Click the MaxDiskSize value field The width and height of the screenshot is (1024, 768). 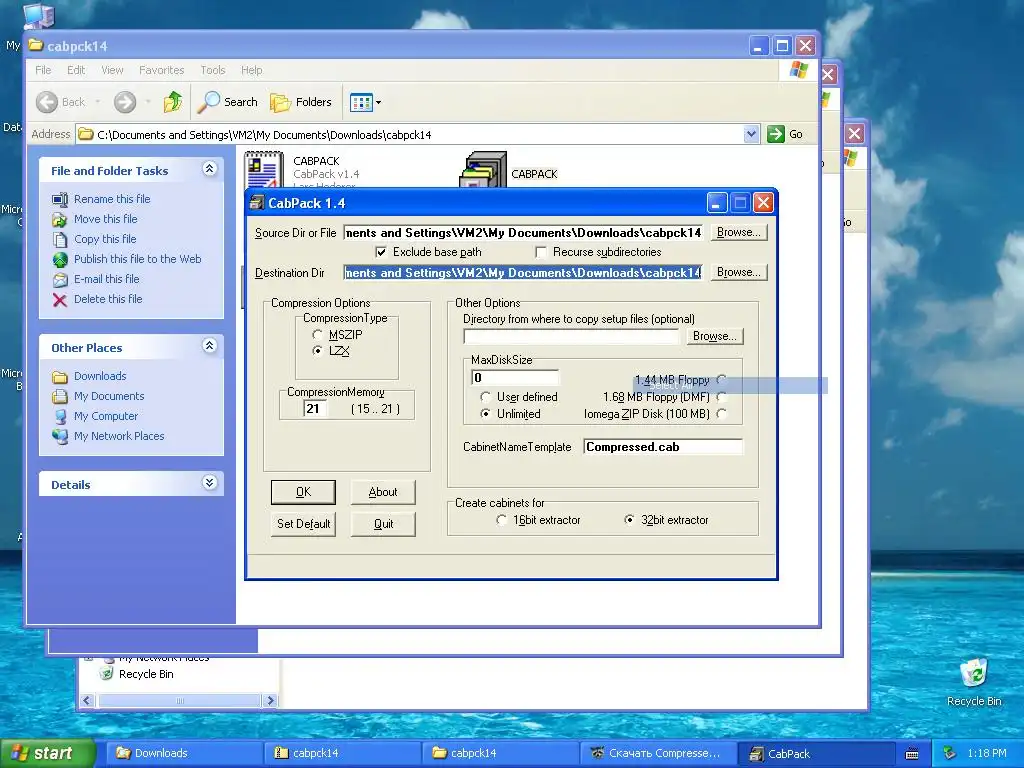(x=515, y=377)
